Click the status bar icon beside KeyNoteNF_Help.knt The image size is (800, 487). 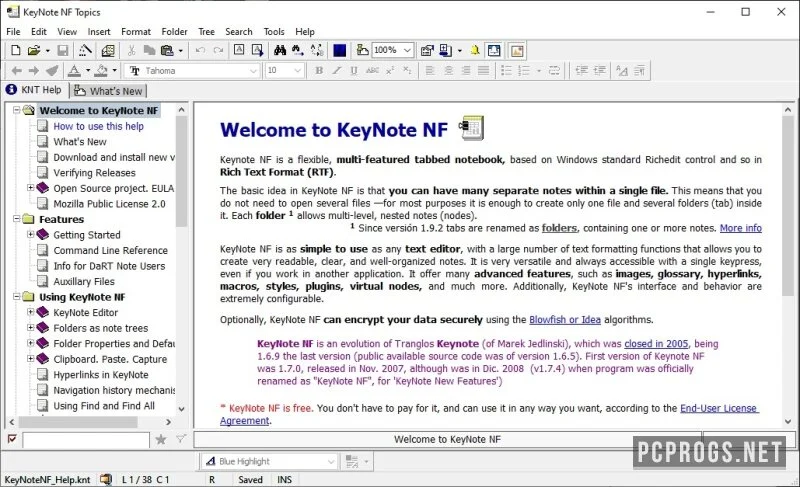[106, 479]
